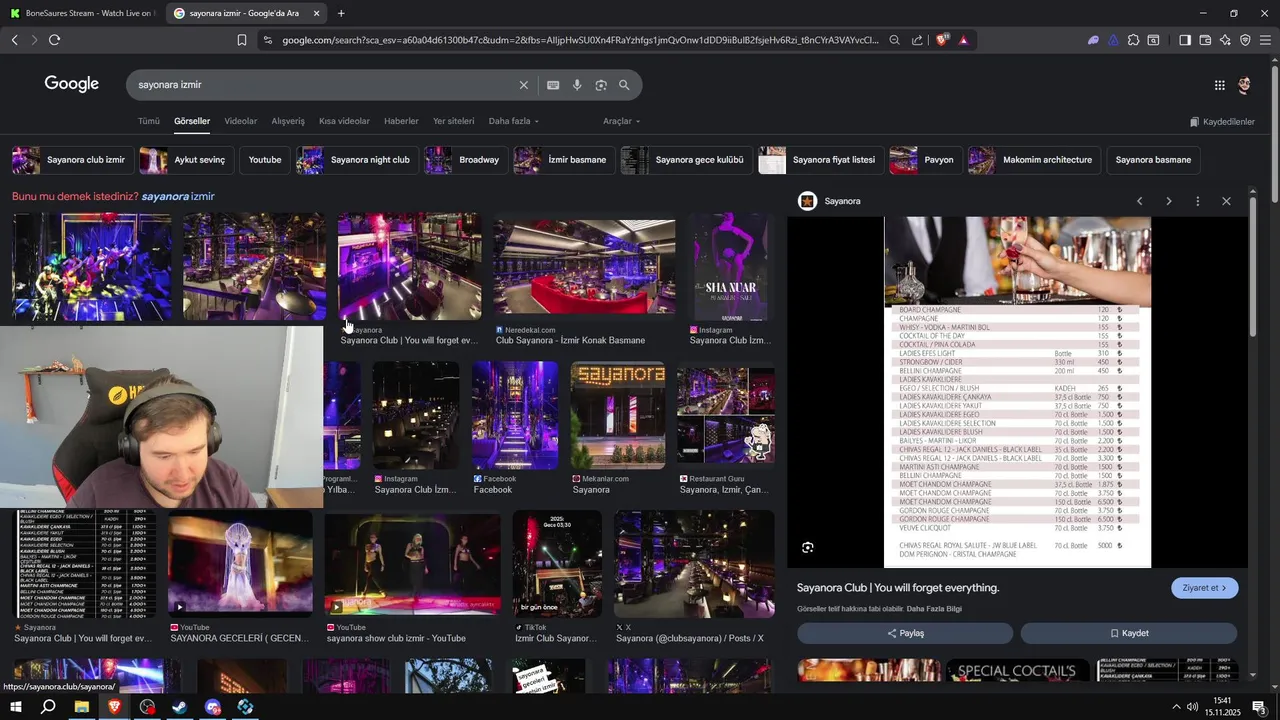Image resolution: width=1280 pixels, height=720 pixels.
Task: Switch to the 'Yer siteleri' tab
Action: (453, 121)
